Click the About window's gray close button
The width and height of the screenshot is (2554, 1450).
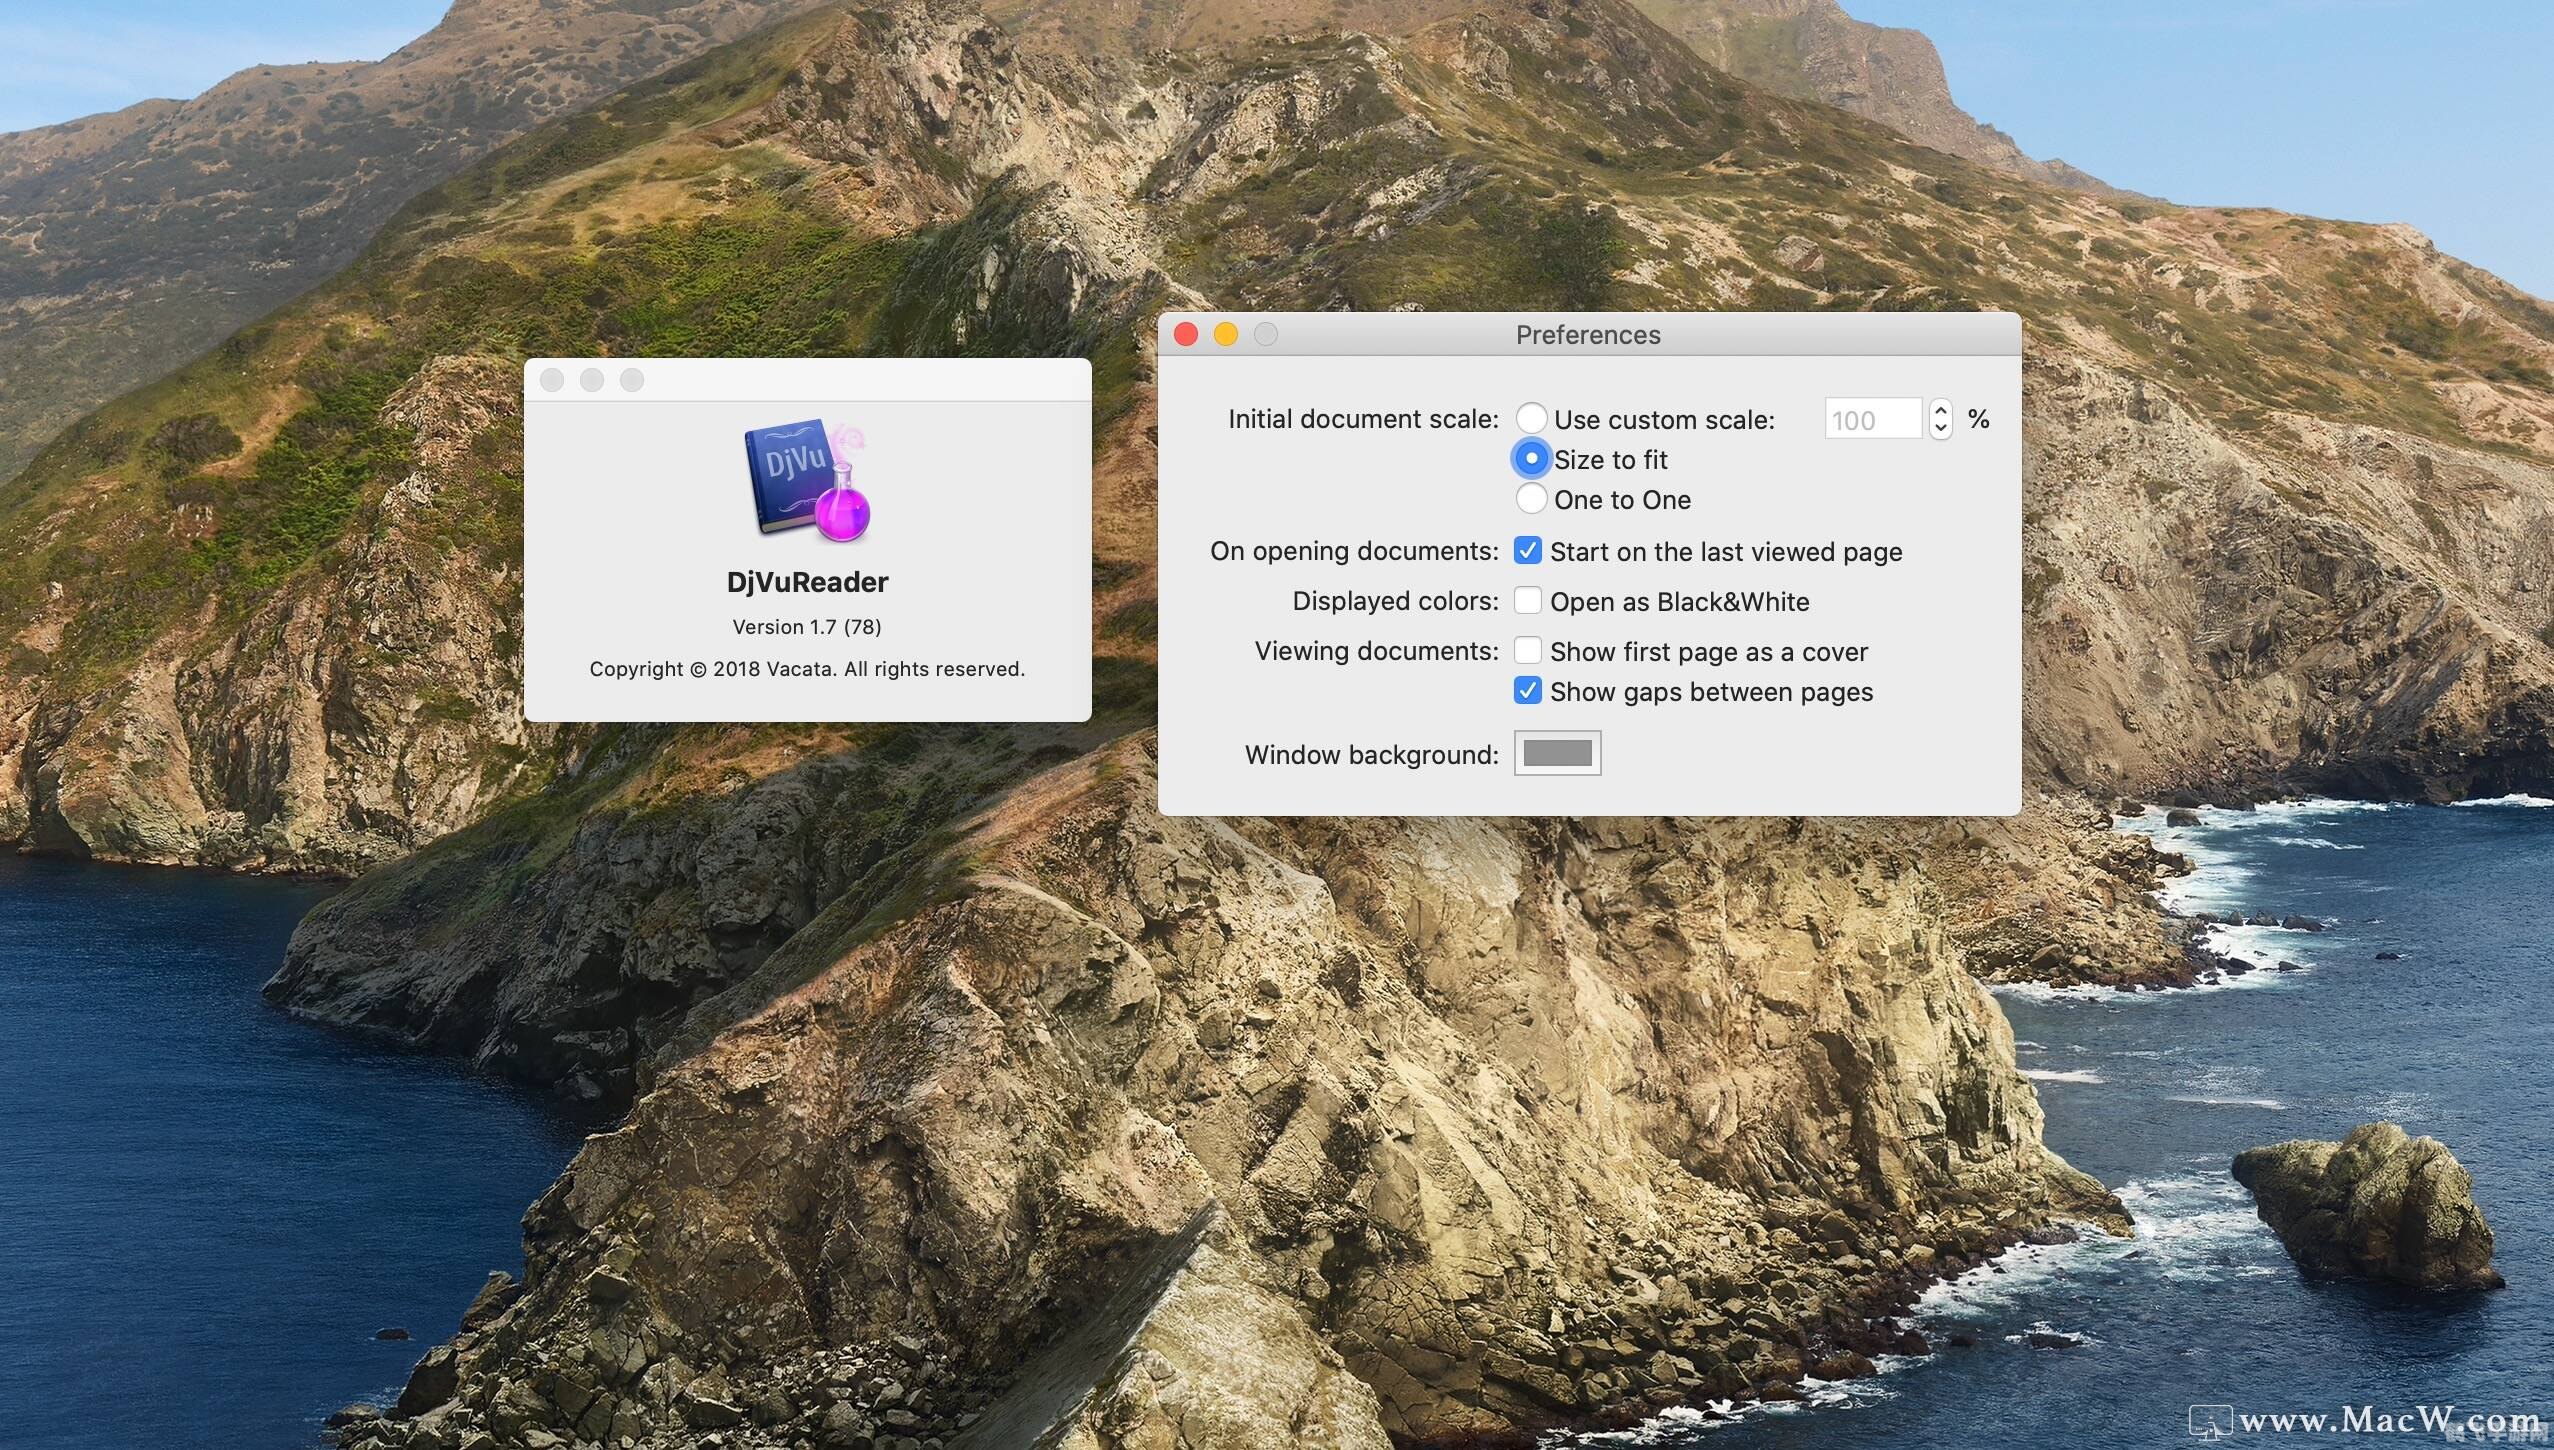click(552, 380)
